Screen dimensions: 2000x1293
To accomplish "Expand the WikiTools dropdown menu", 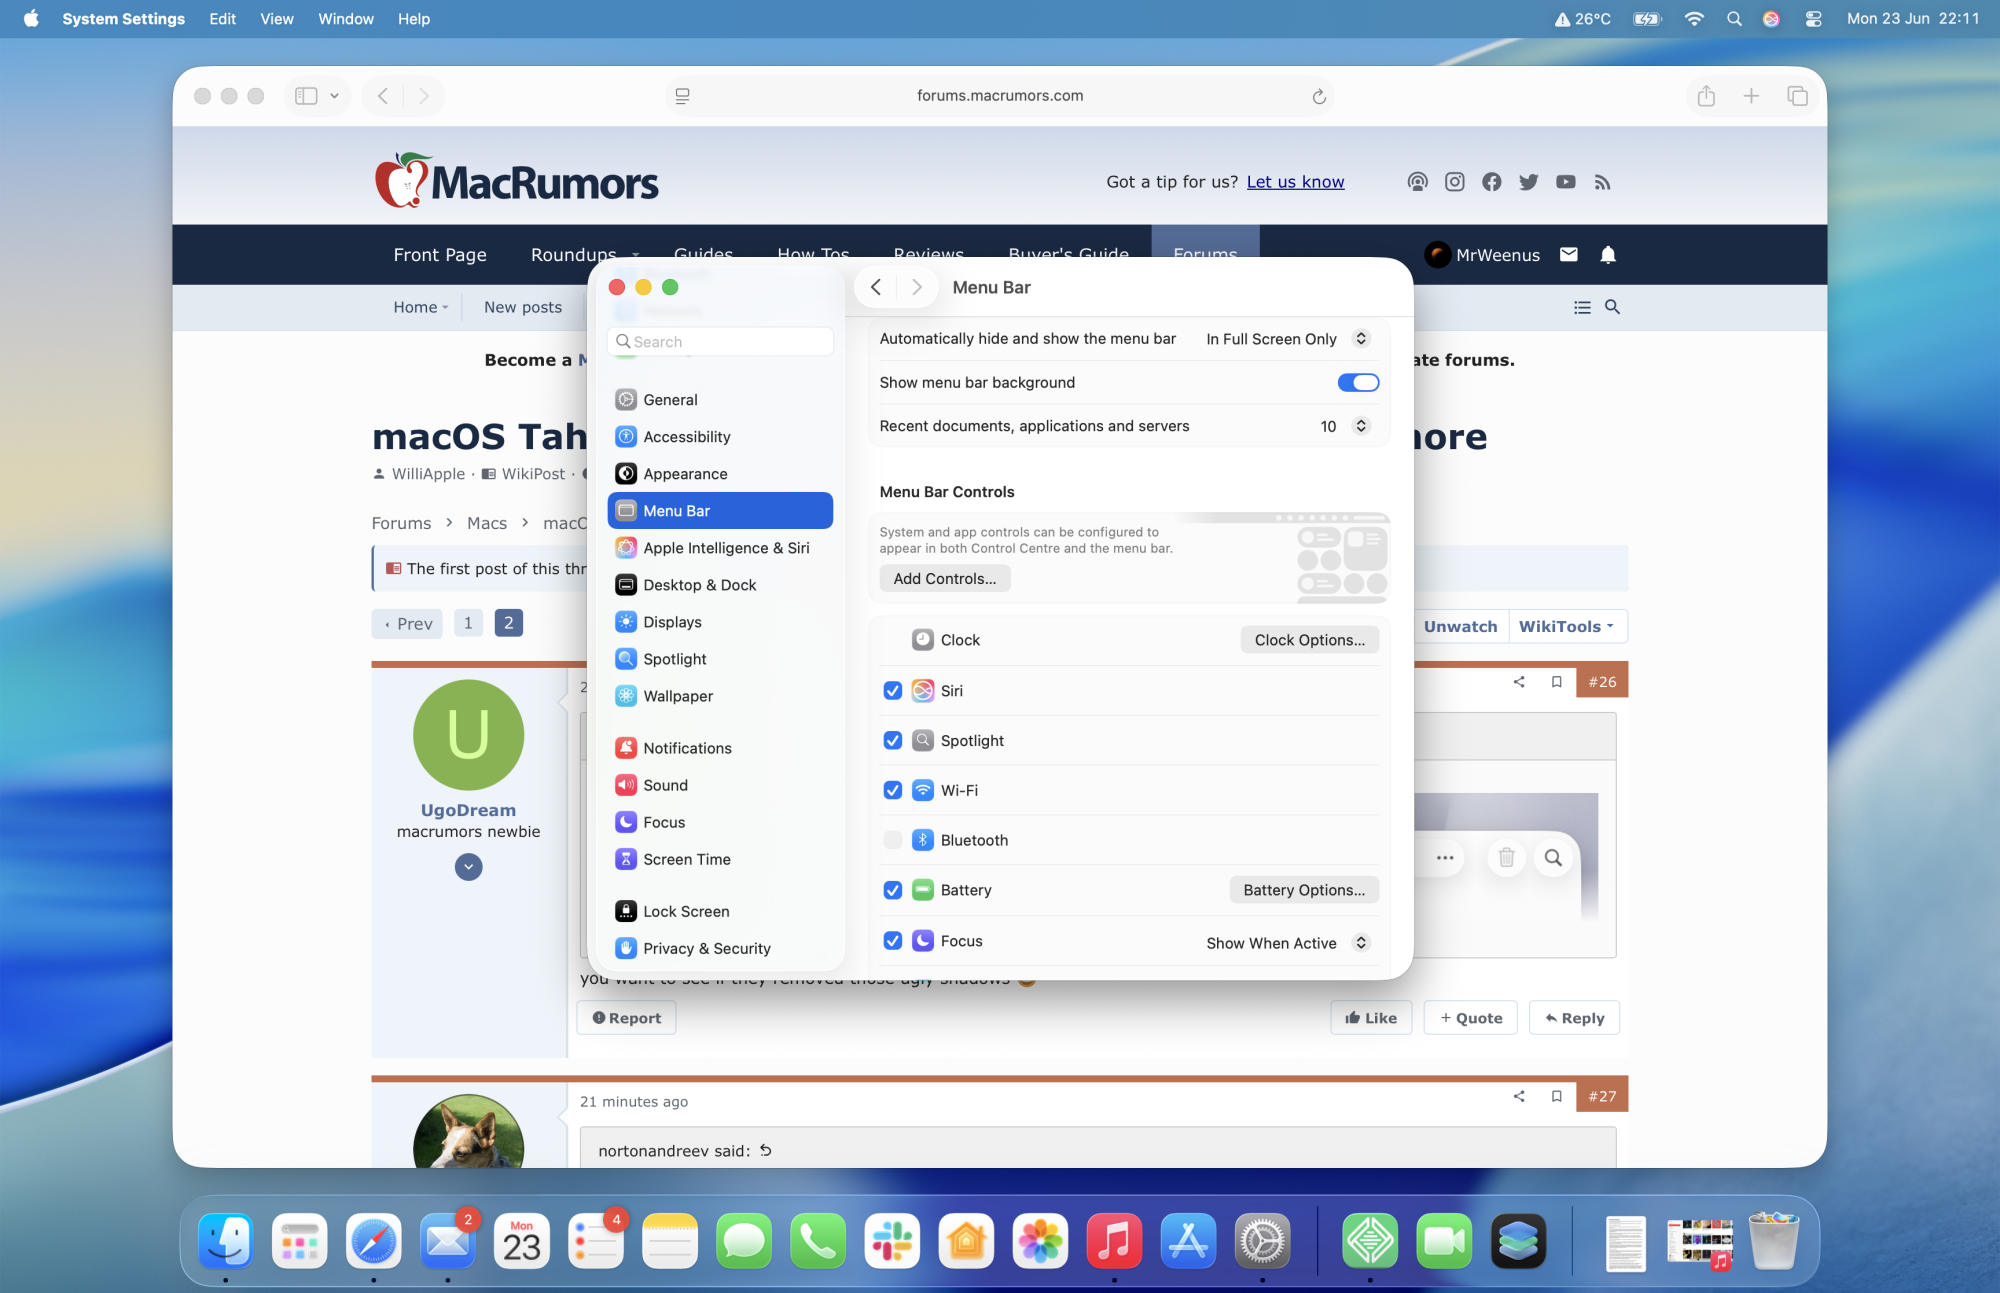I will click(x=1566, y=626).
